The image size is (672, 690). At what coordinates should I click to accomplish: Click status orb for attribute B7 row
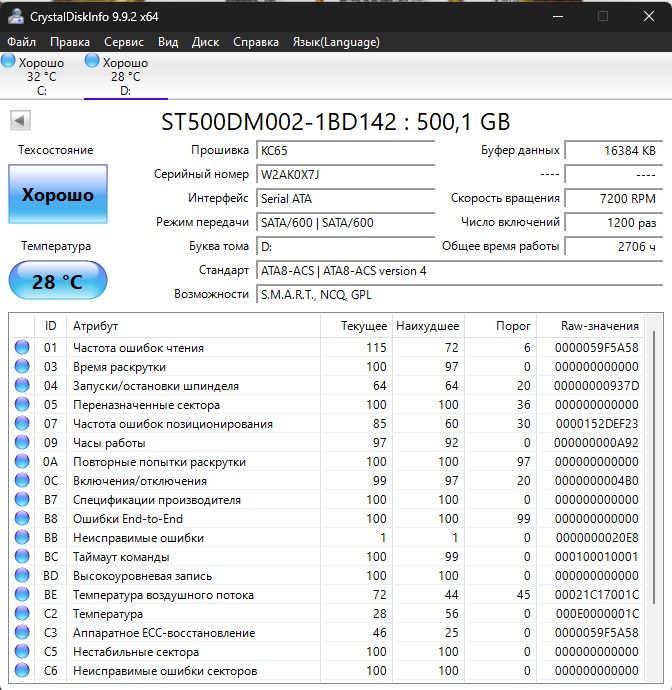22,499
